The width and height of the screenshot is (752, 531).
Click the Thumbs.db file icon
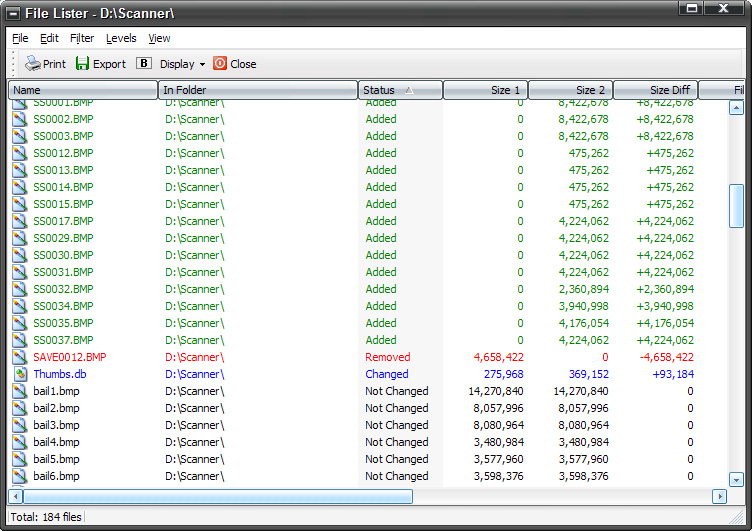pos(20,374)
